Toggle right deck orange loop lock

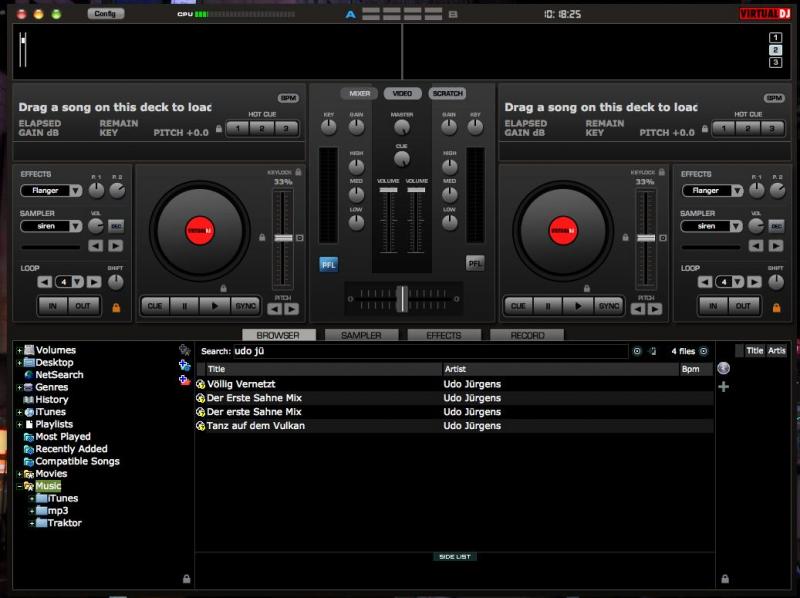(777, 307)
